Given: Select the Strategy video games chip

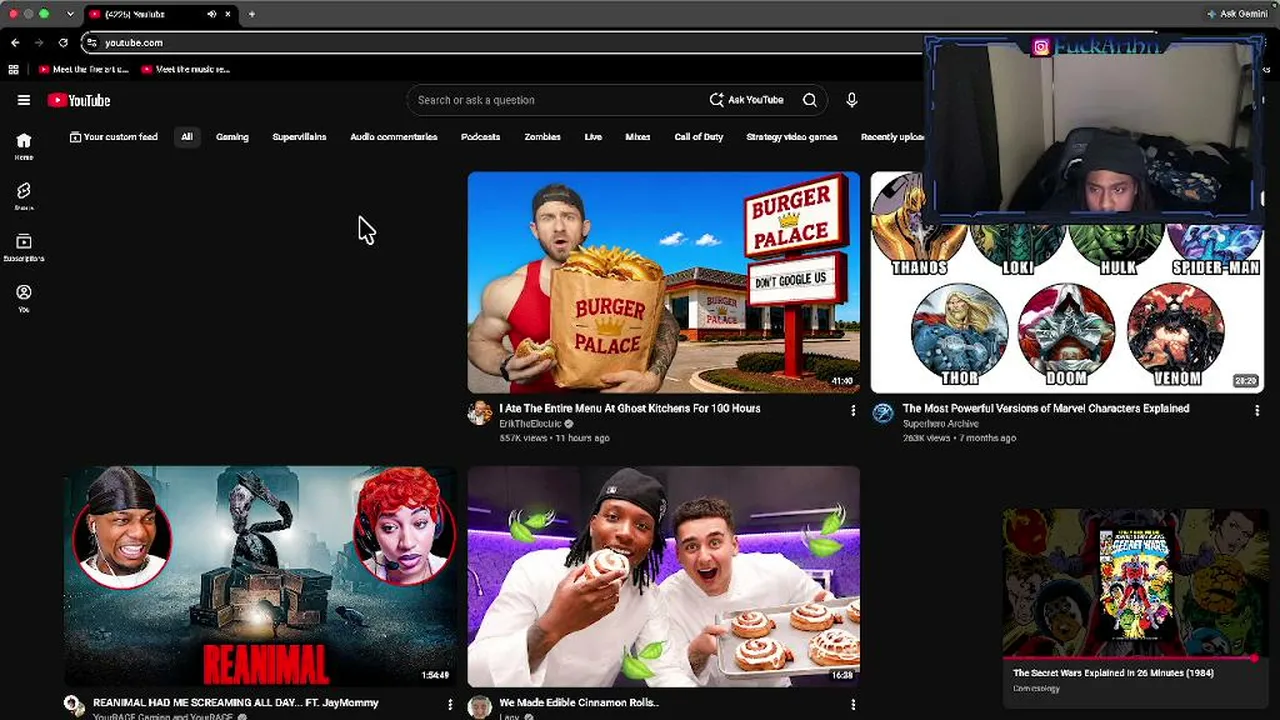Looking at the screenshot, I should (x=792, y=137).
